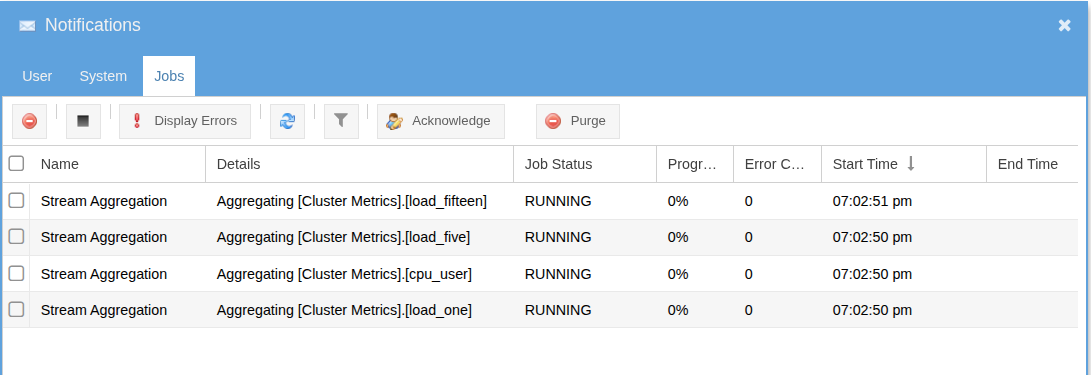
Task: Click the Purge button
Action: (x=578, y=121)
